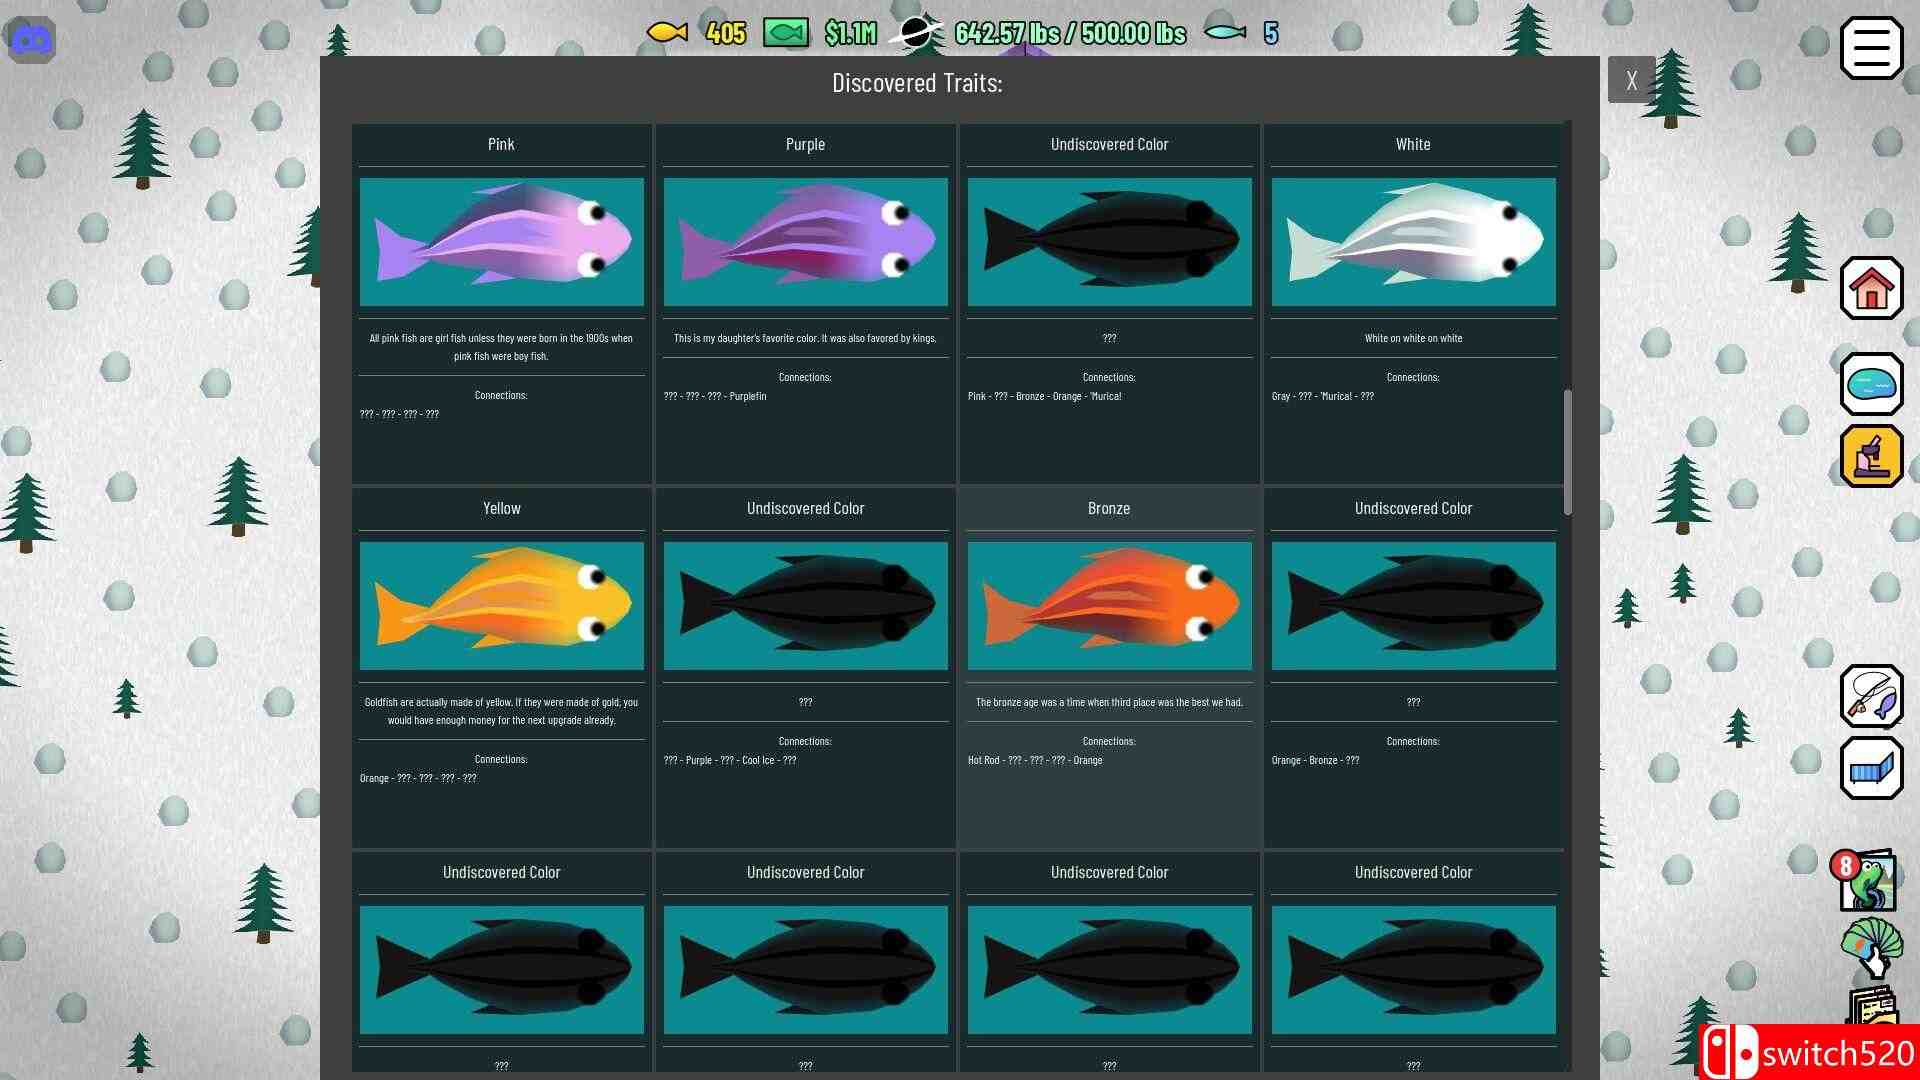Screen dimensions: 1920x1080
Task: Close the Discovered Traits window with the X
Action: pos(1631,79)
